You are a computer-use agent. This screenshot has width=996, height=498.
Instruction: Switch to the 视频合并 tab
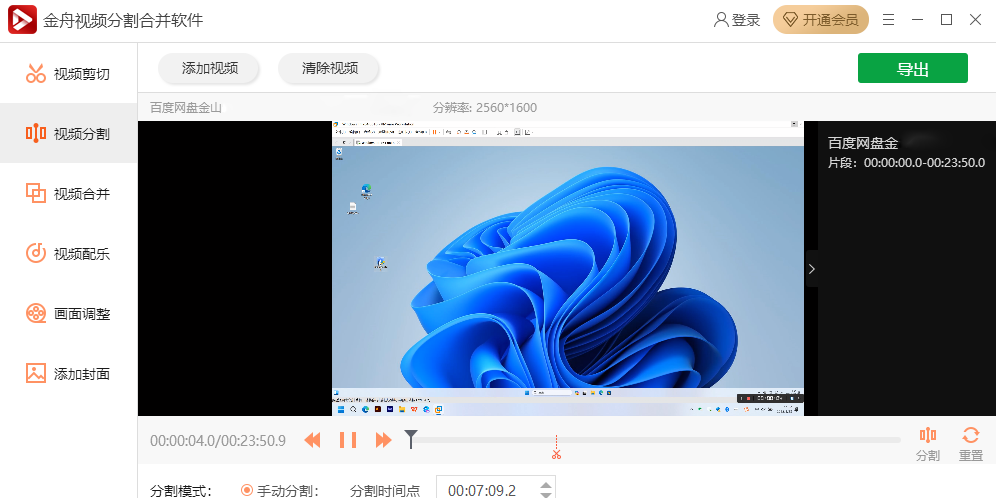tap(68, 193)
